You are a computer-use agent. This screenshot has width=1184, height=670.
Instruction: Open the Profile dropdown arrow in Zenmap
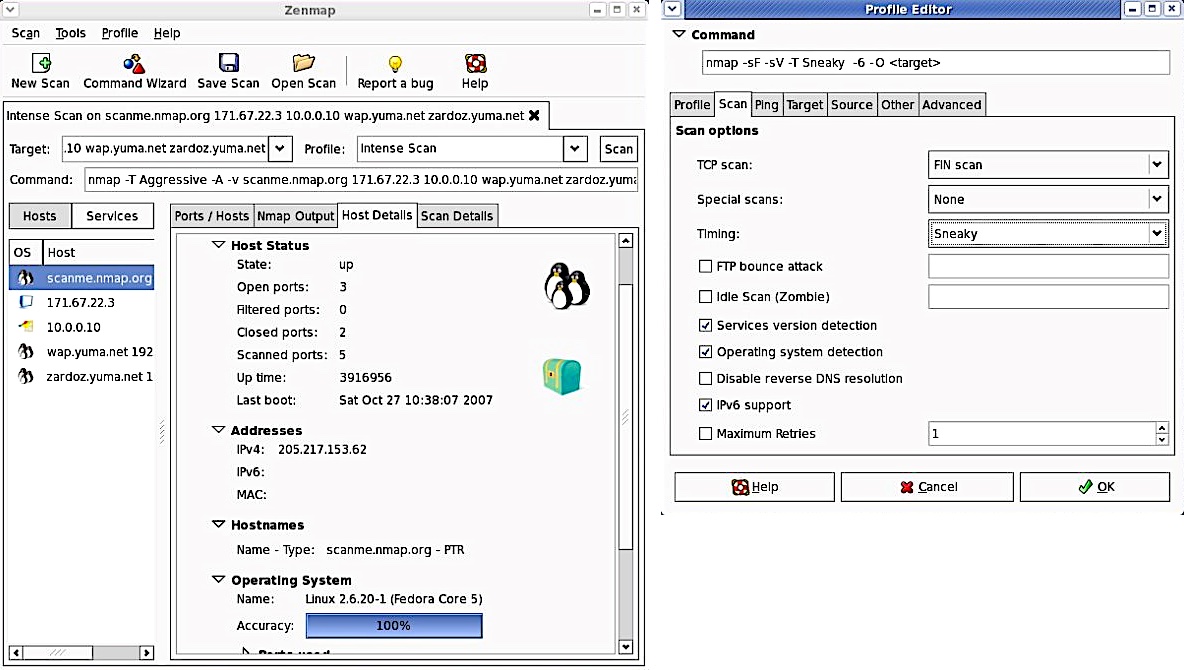(x=575, y=149)
